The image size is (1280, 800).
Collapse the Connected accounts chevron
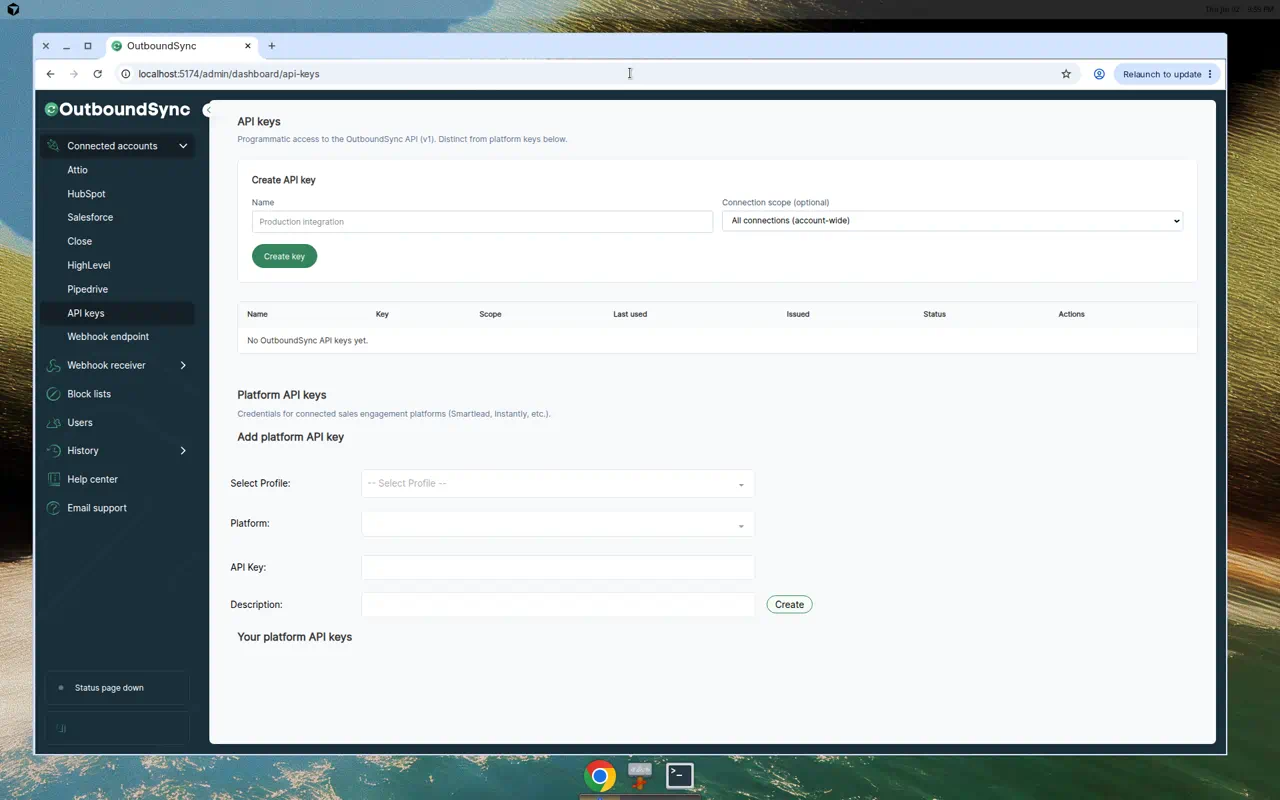click(183, 146)
